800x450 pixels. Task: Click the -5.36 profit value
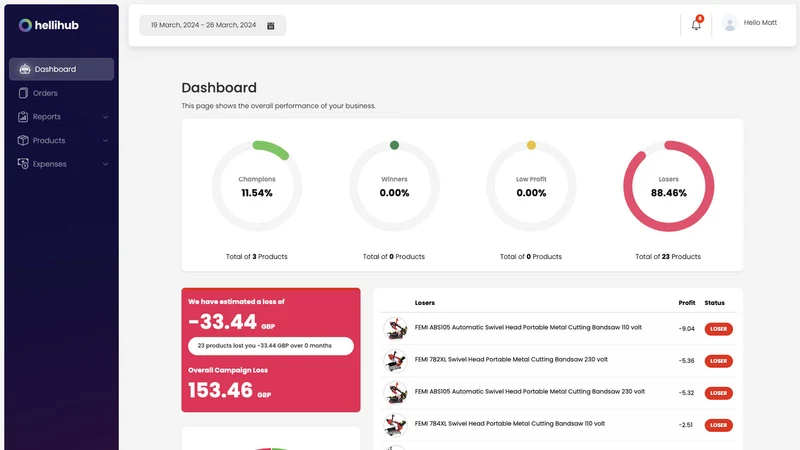click(686, 361)
